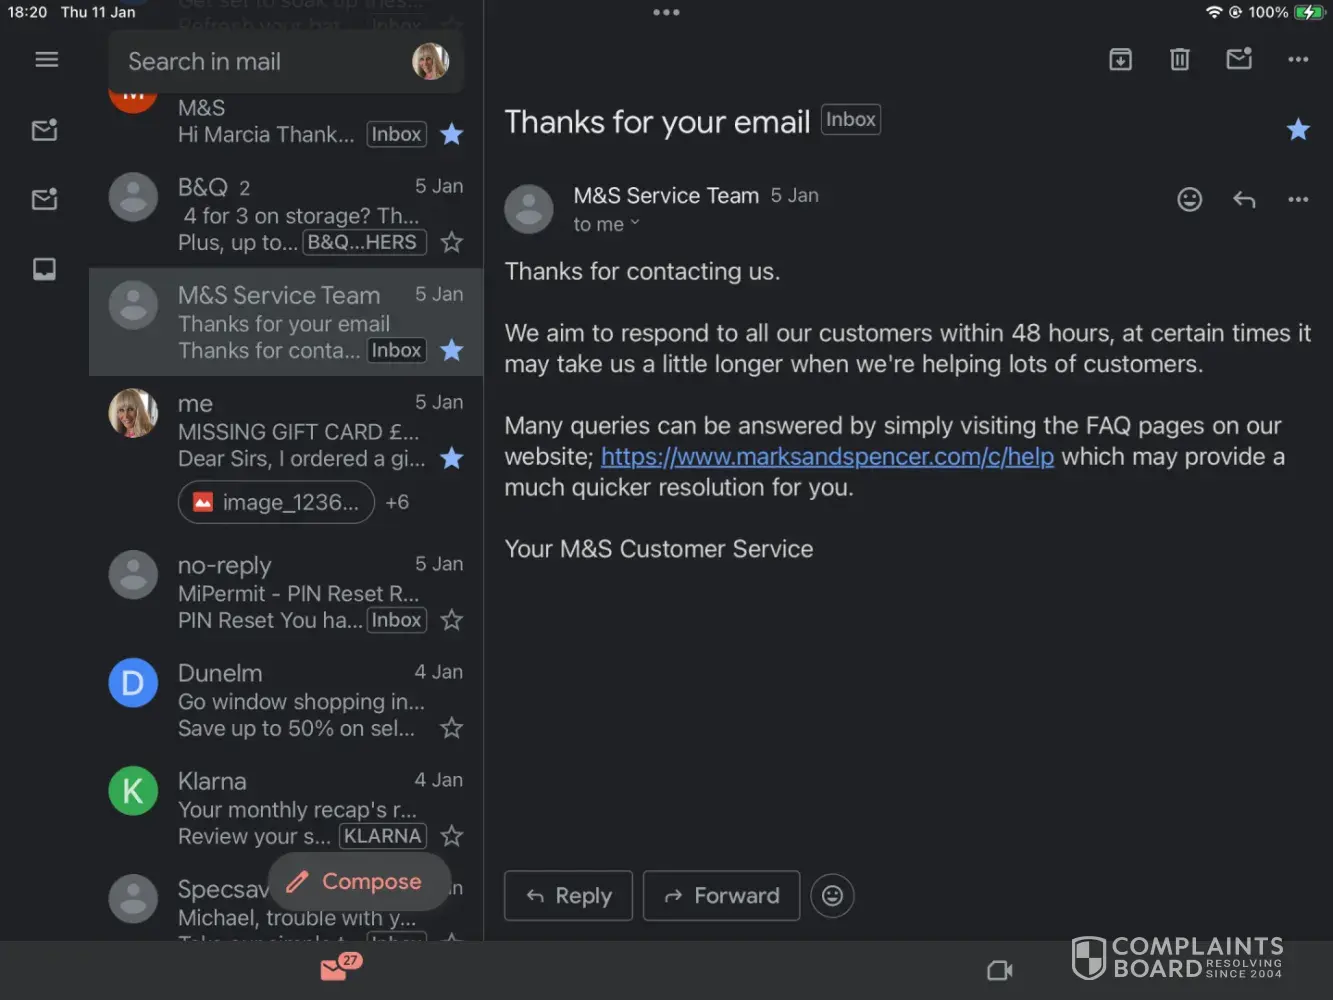Compose a new email
The height and width of the screenshot is (1000, 1333).
pyautogui.click(x=359, y=881)
